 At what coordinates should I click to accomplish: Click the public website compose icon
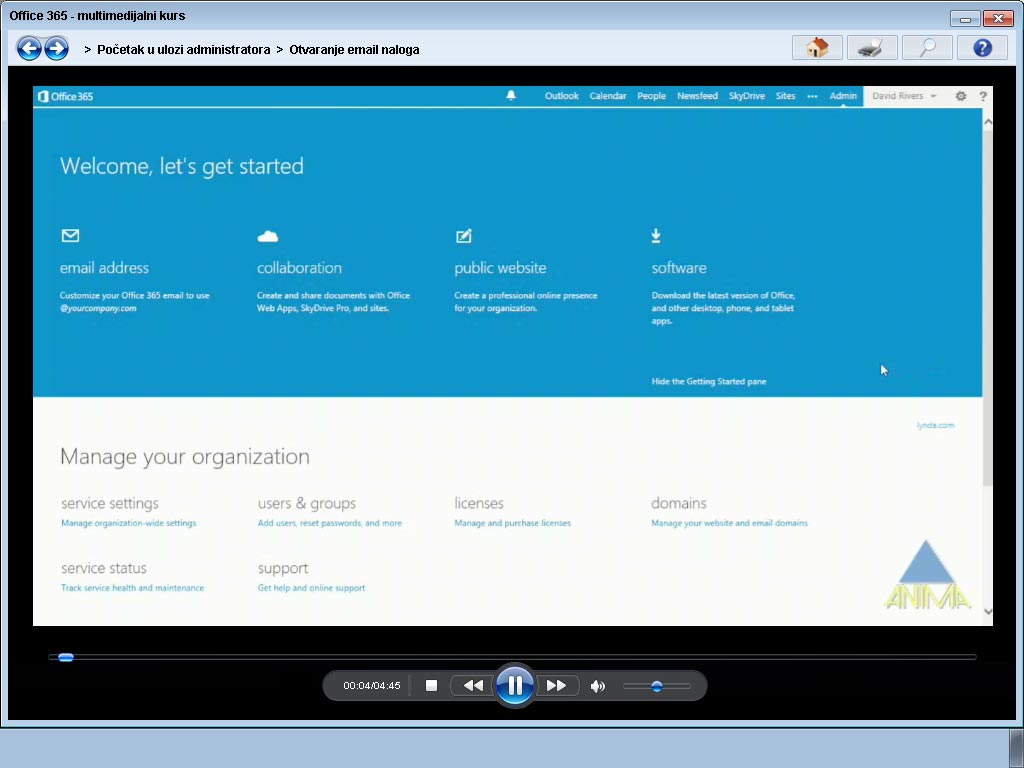click(x=463, y=236)
